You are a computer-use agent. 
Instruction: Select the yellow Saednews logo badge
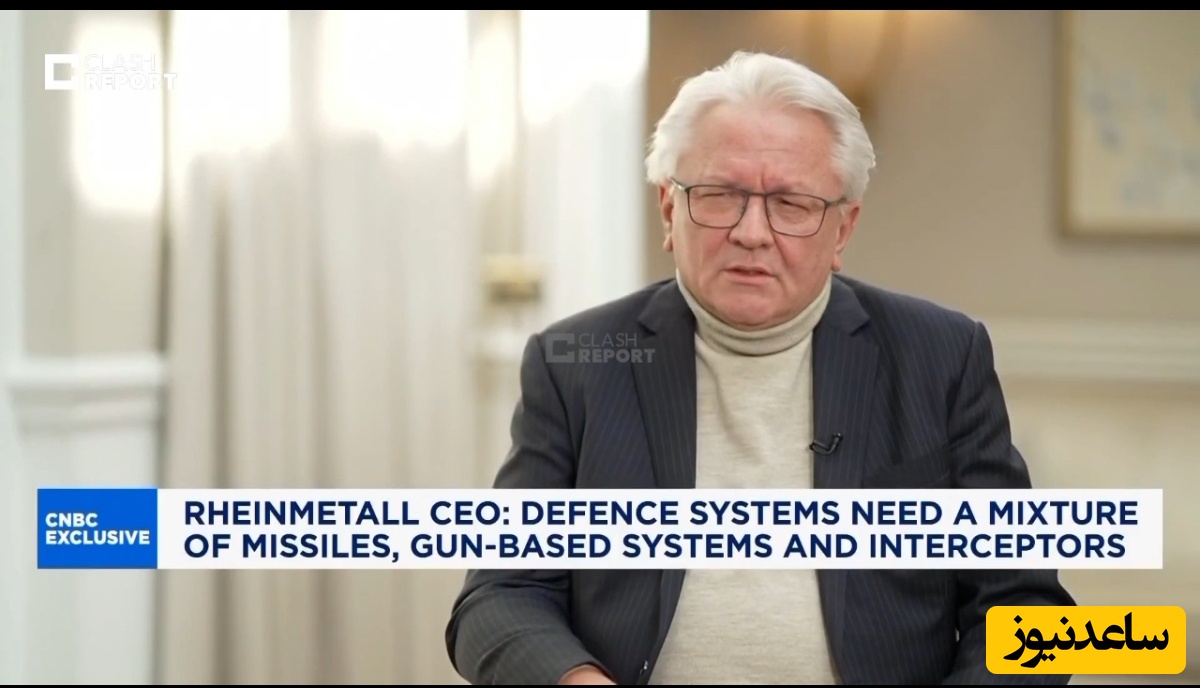coord(1085,639)
